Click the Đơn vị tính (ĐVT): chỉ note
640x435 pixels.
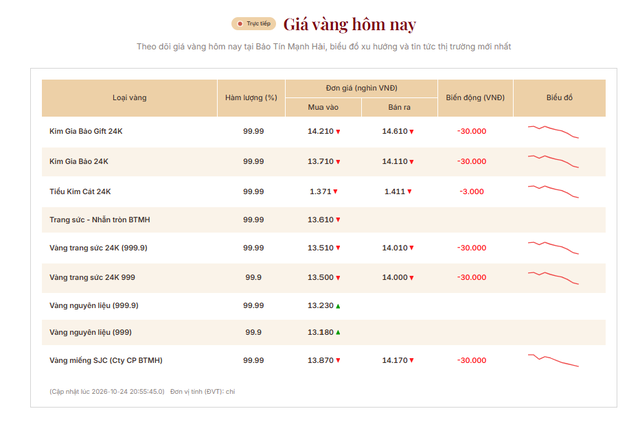click(202, 392)
